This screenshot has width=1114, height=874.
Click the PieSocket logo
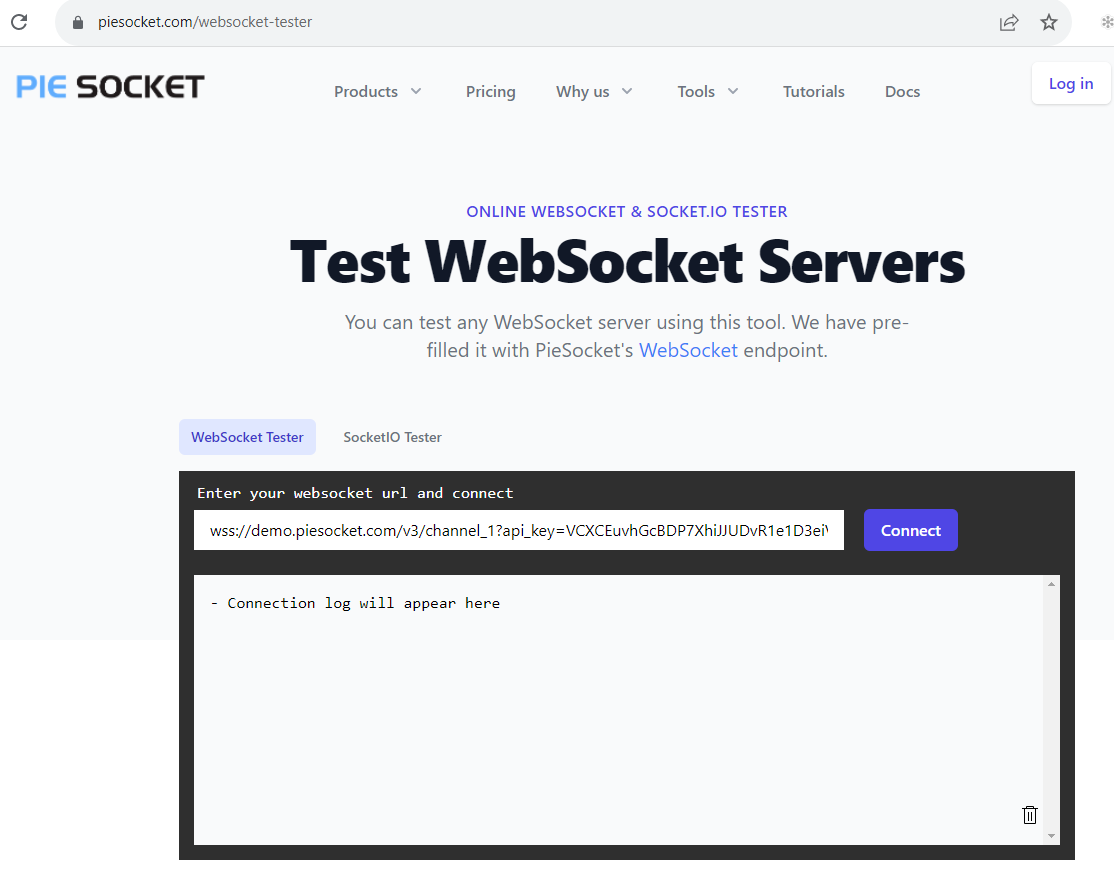110,87
